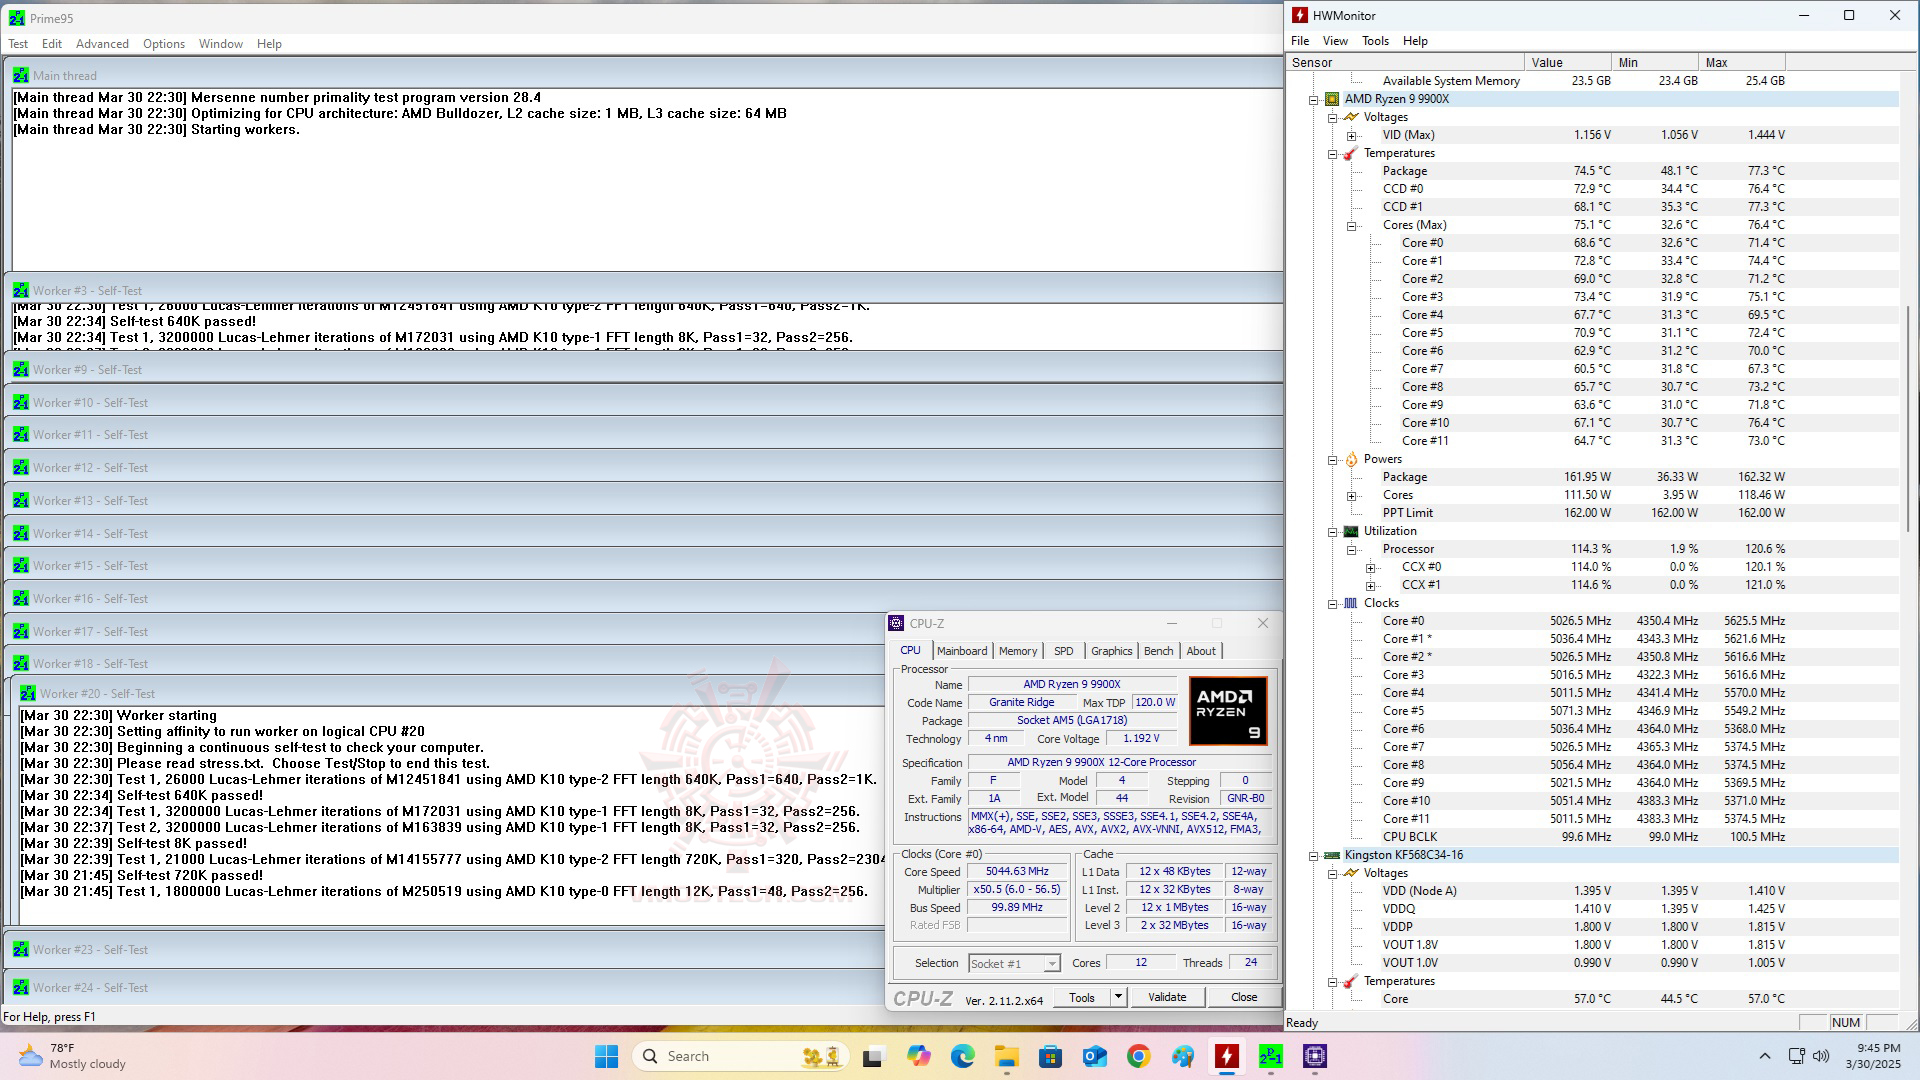Open the Tools dropdown arrow in CPU-Z
The image size is (1920, 1080).
pos(1119,997)
